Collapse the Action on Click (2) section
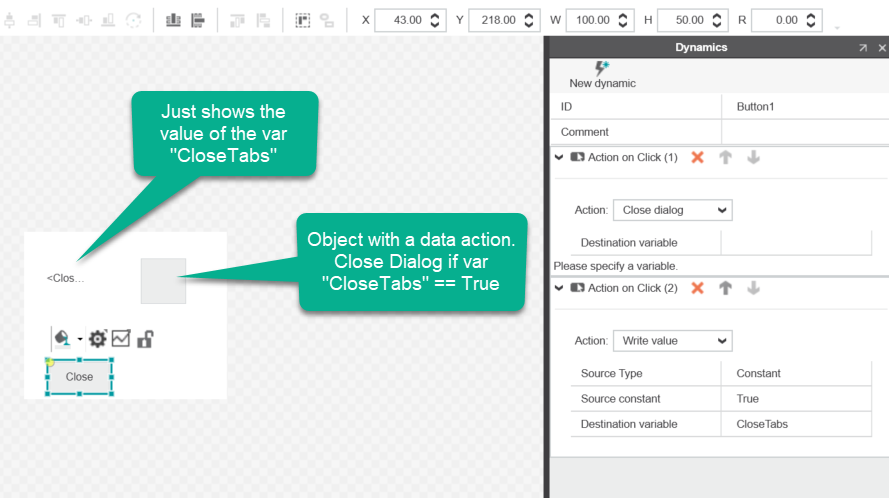 coord(559,288)
